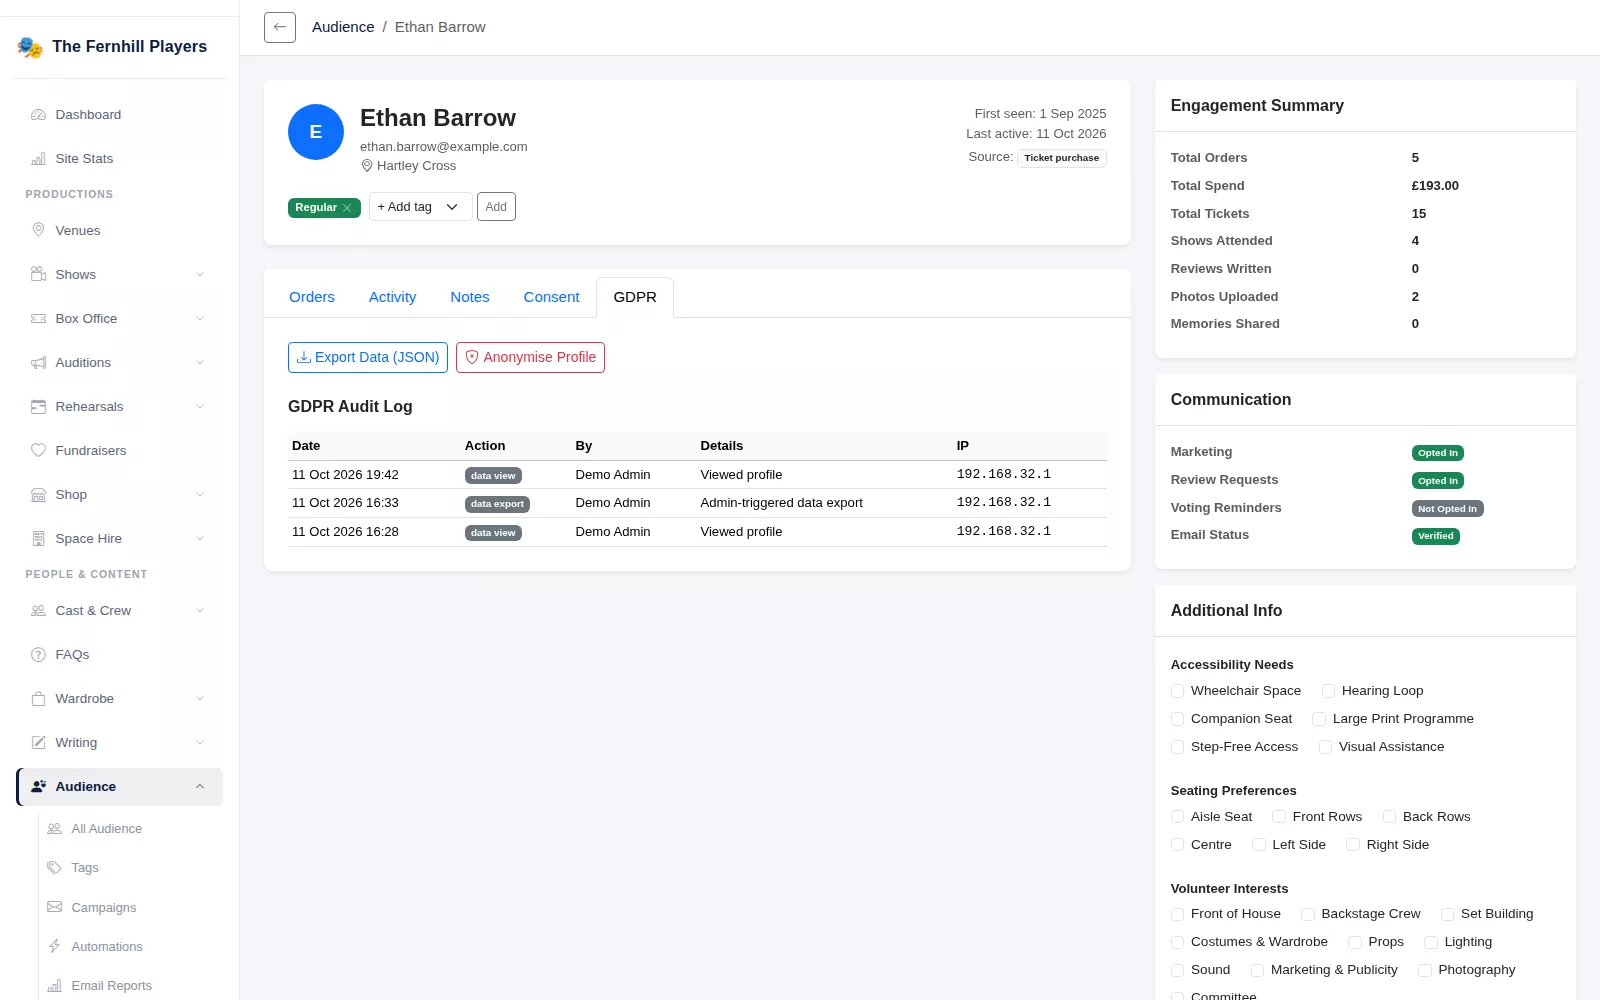Check the Companion Seat option
Screen dimensions: 1600x1000
[1178, 719]
